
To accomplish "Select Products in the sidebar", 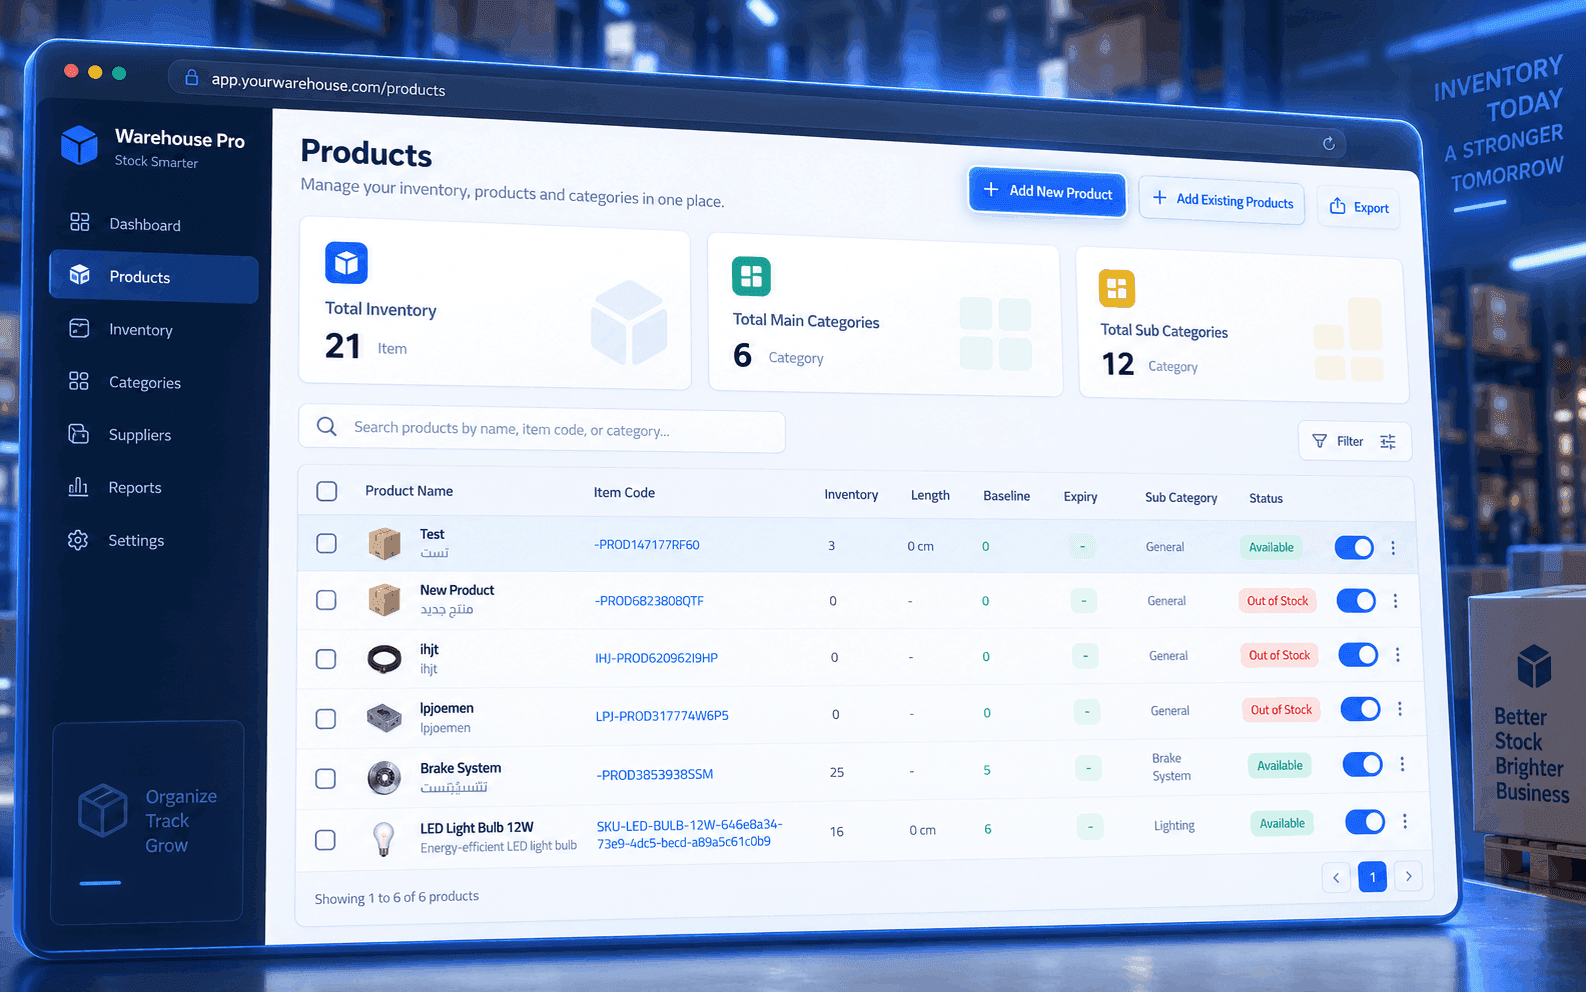I will pyautogui.click(x=154, y=277).
